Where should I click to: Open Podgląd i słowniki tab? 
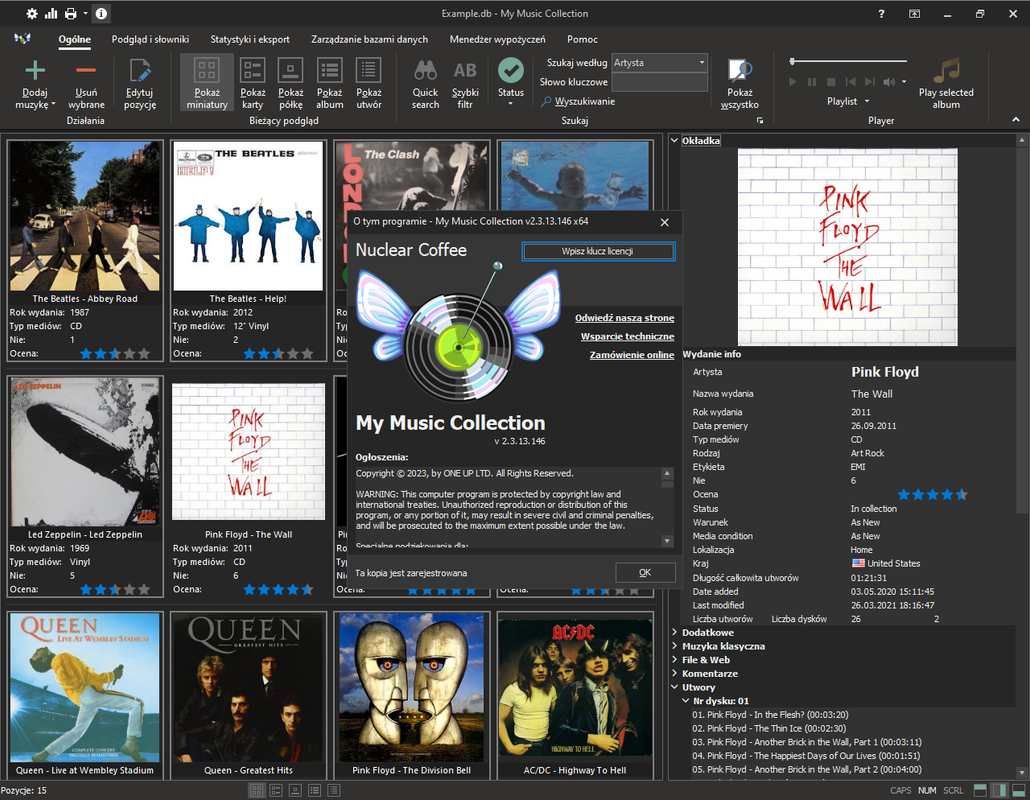tap(150, 39)
